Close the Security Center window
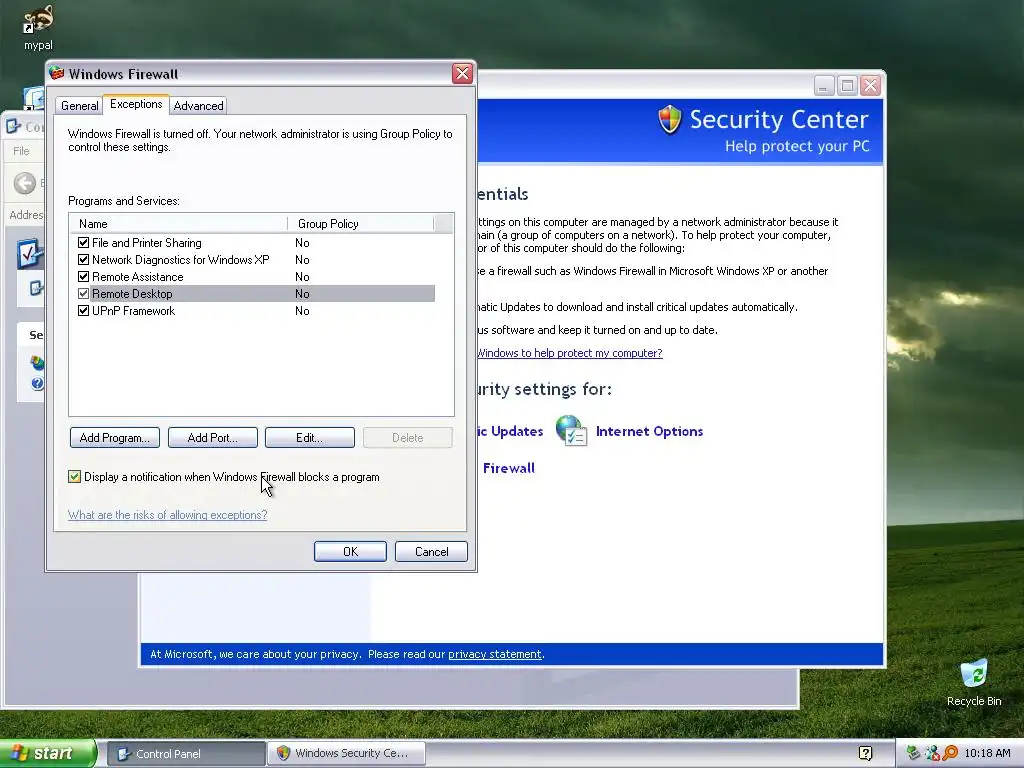 (871, 86)
